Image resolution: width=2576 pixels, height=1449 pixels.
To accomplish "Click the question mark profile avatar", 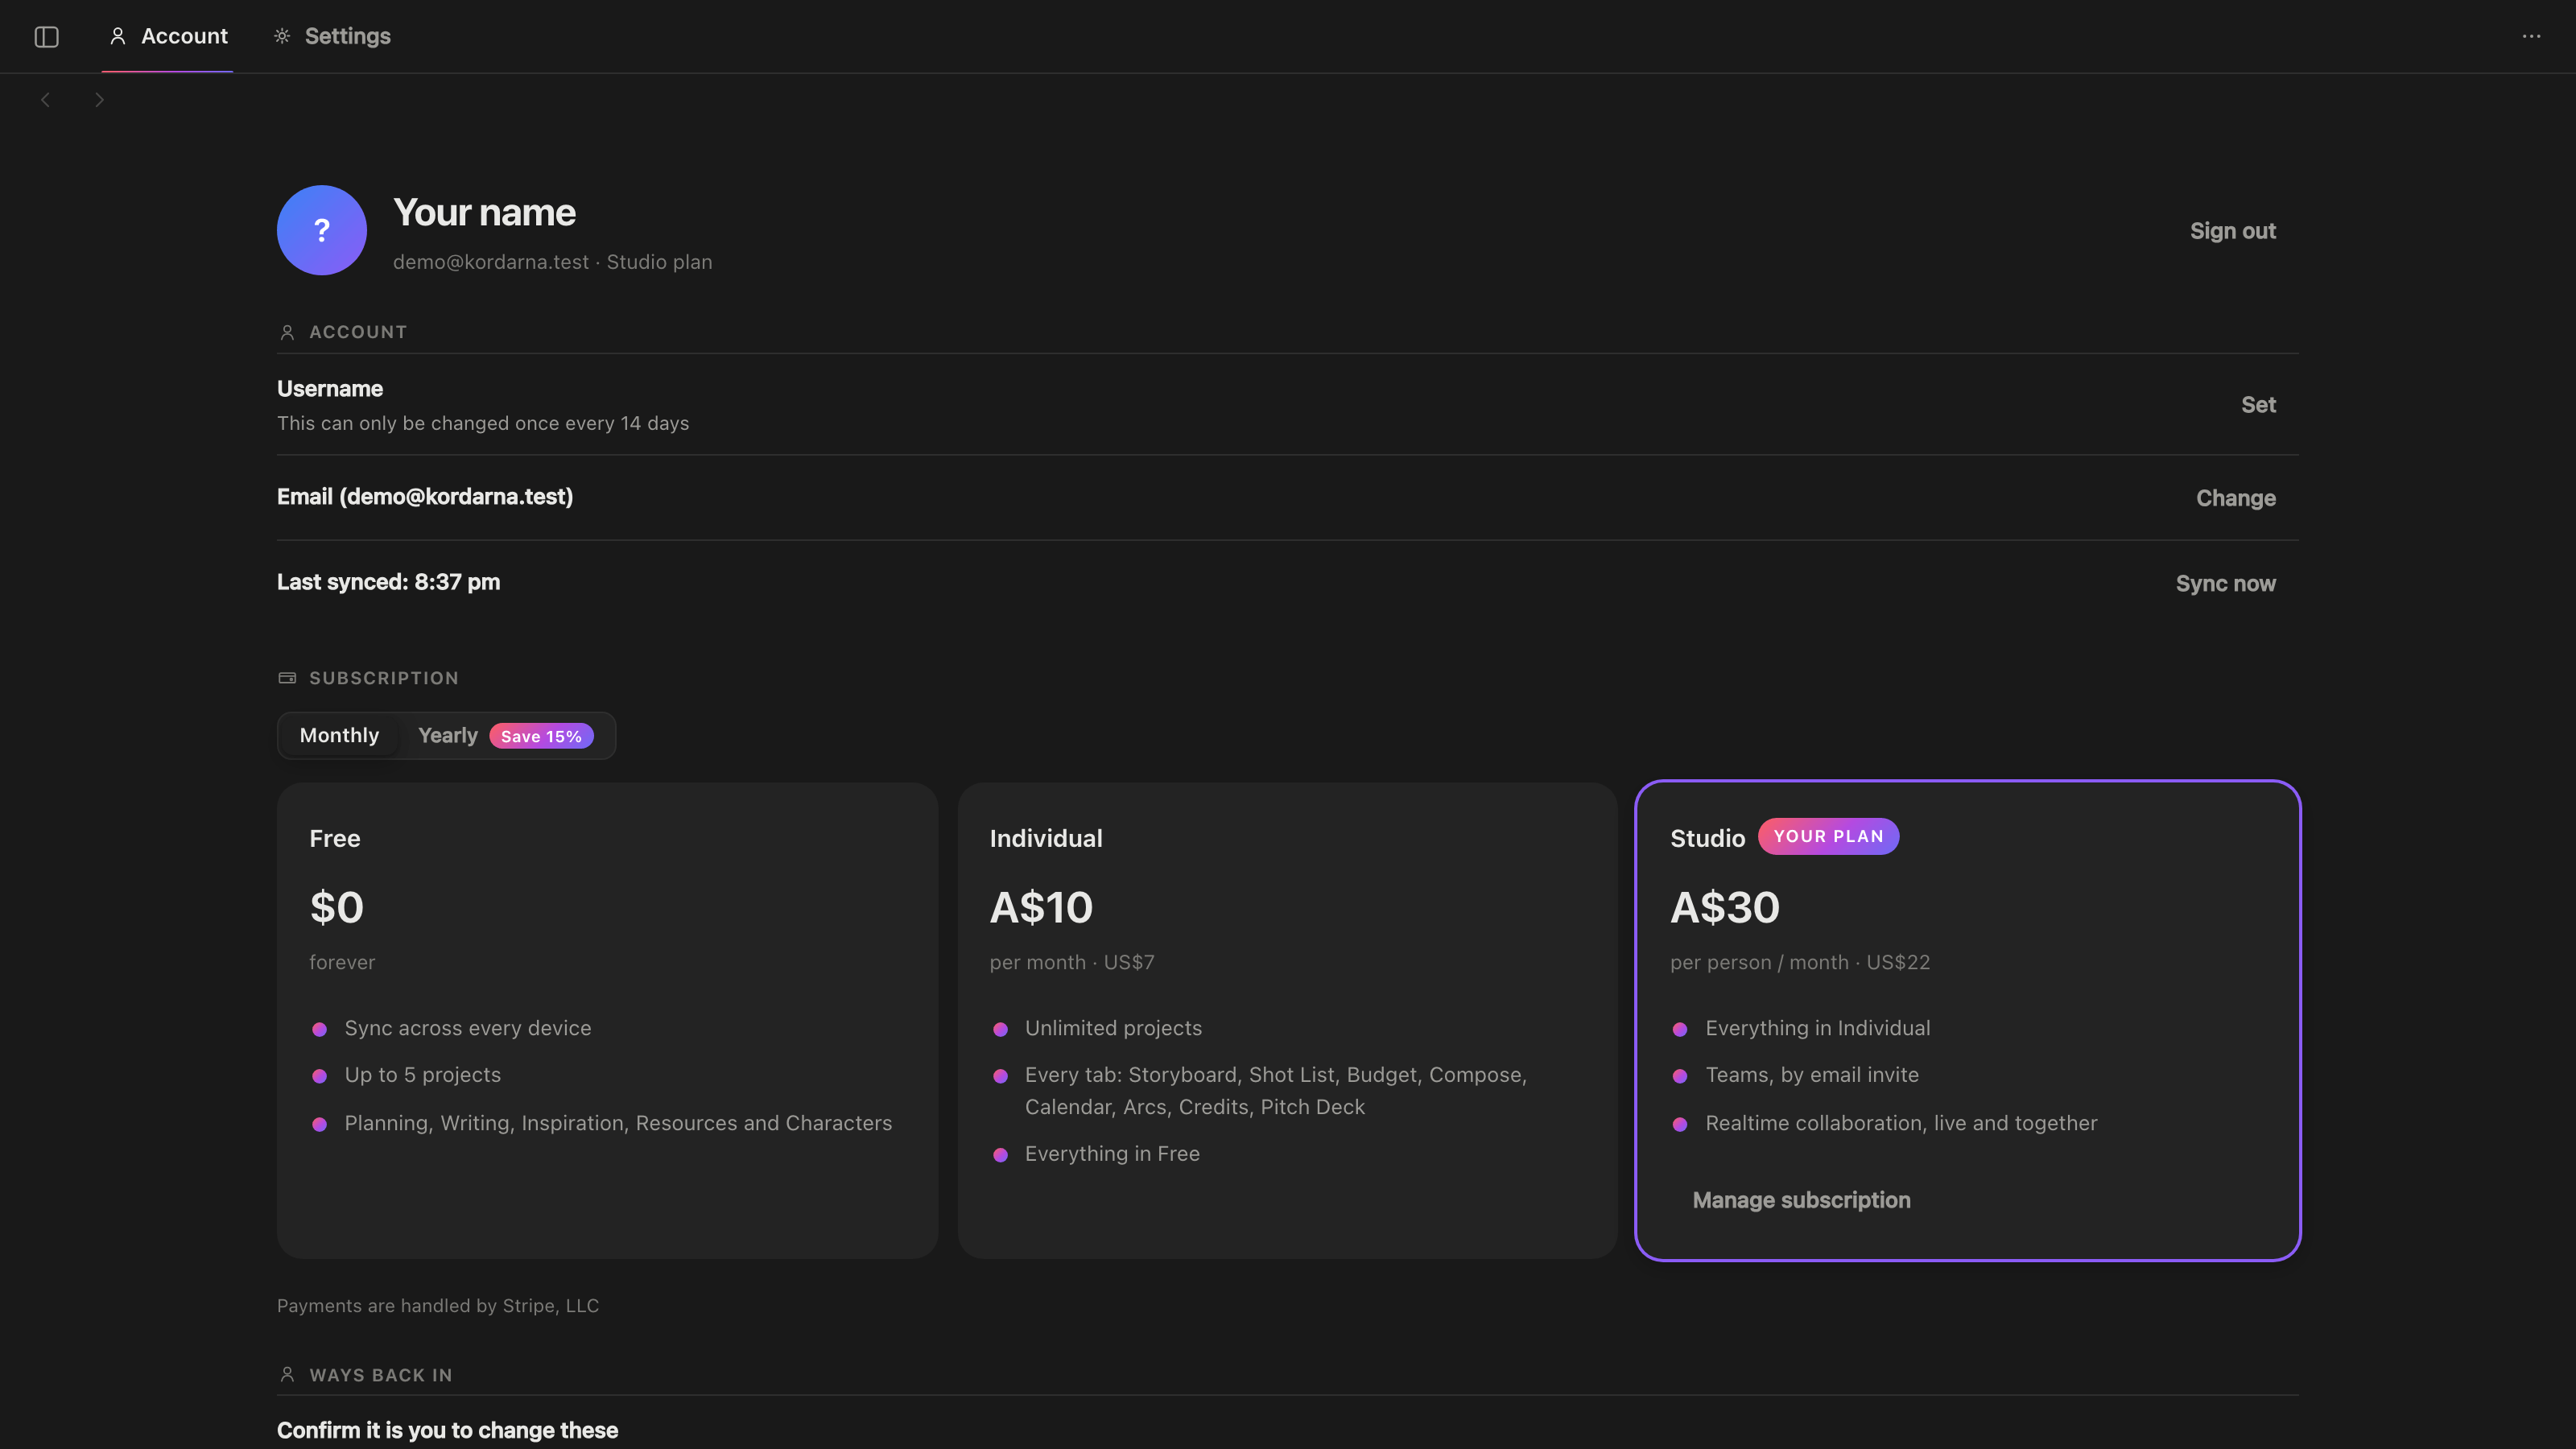I will pos(321,230).
